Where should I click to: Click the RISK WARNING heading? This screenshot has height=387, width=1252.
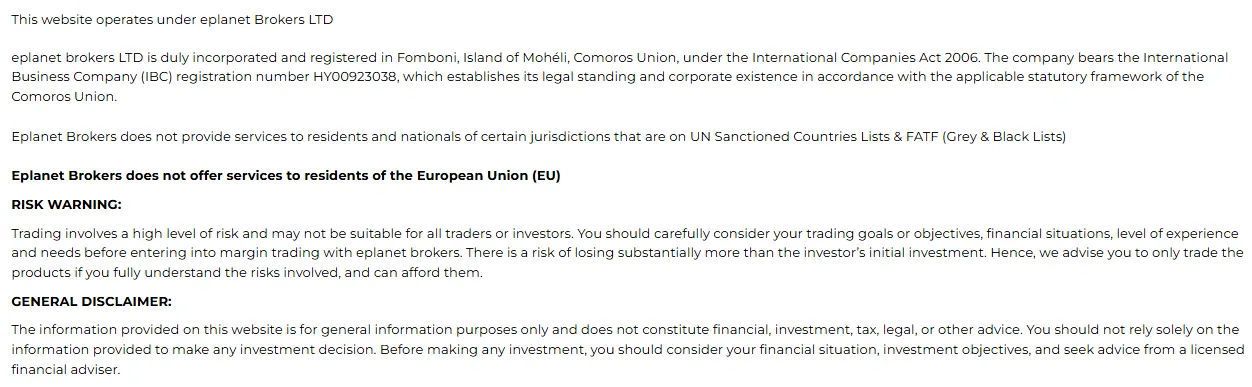coord(66,204)
